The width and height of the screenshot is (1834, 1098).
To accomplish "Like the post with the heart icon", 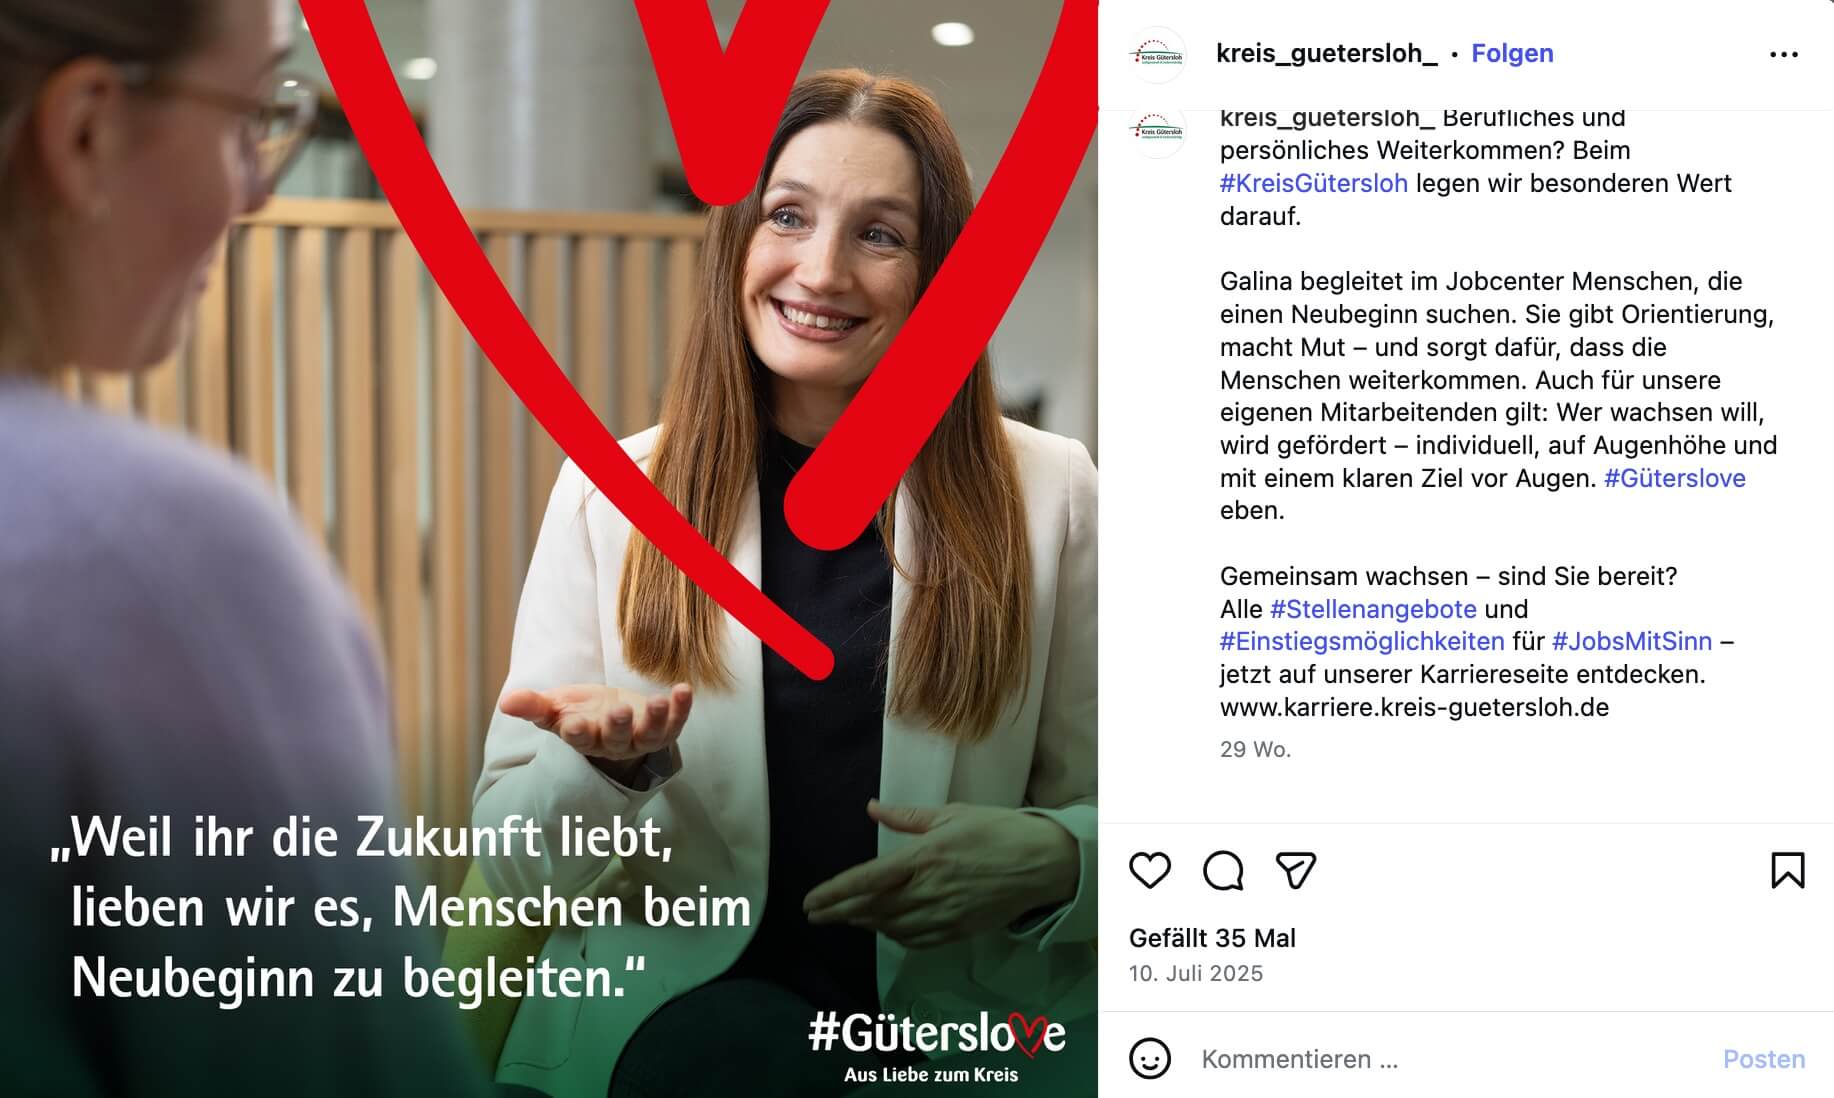I will 1149,870.
